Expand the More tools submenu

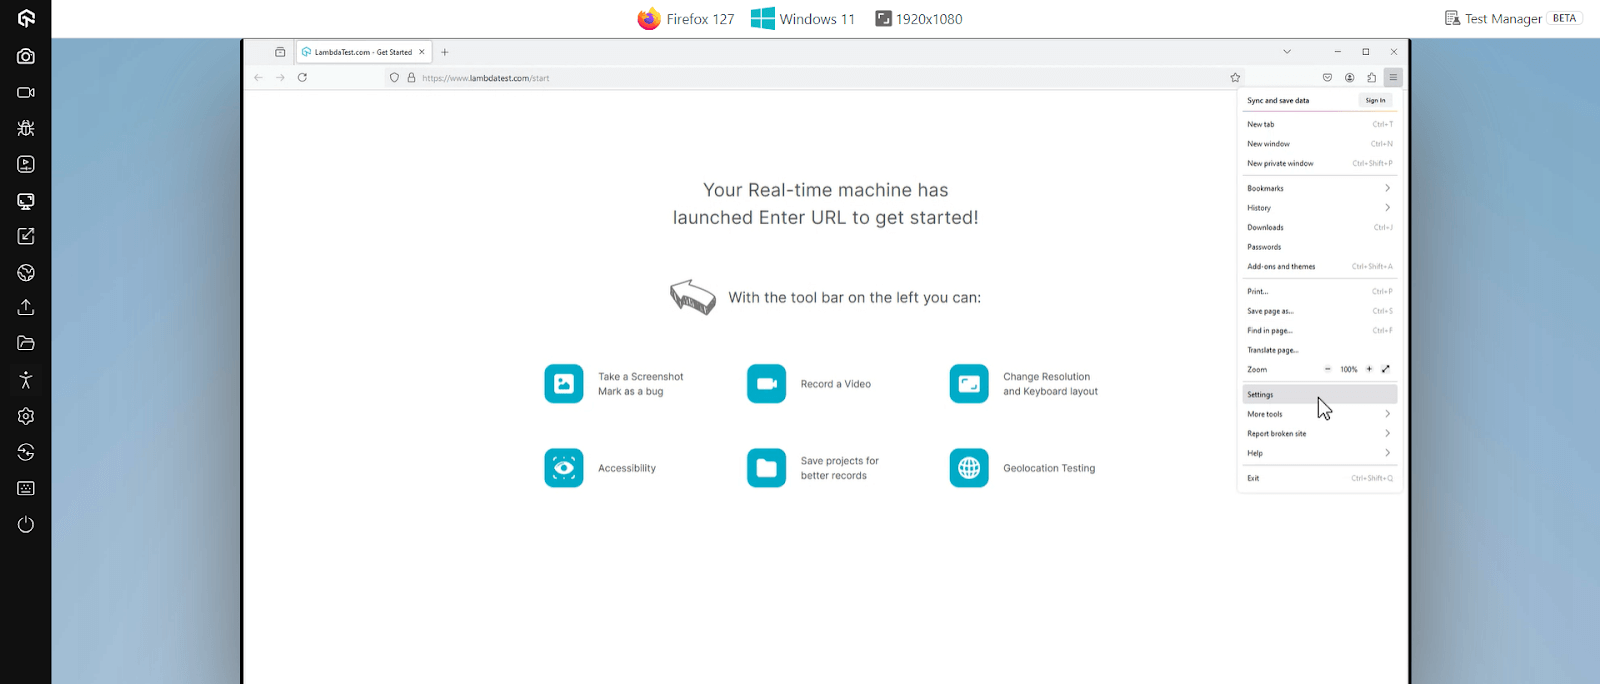[1319, 414]
